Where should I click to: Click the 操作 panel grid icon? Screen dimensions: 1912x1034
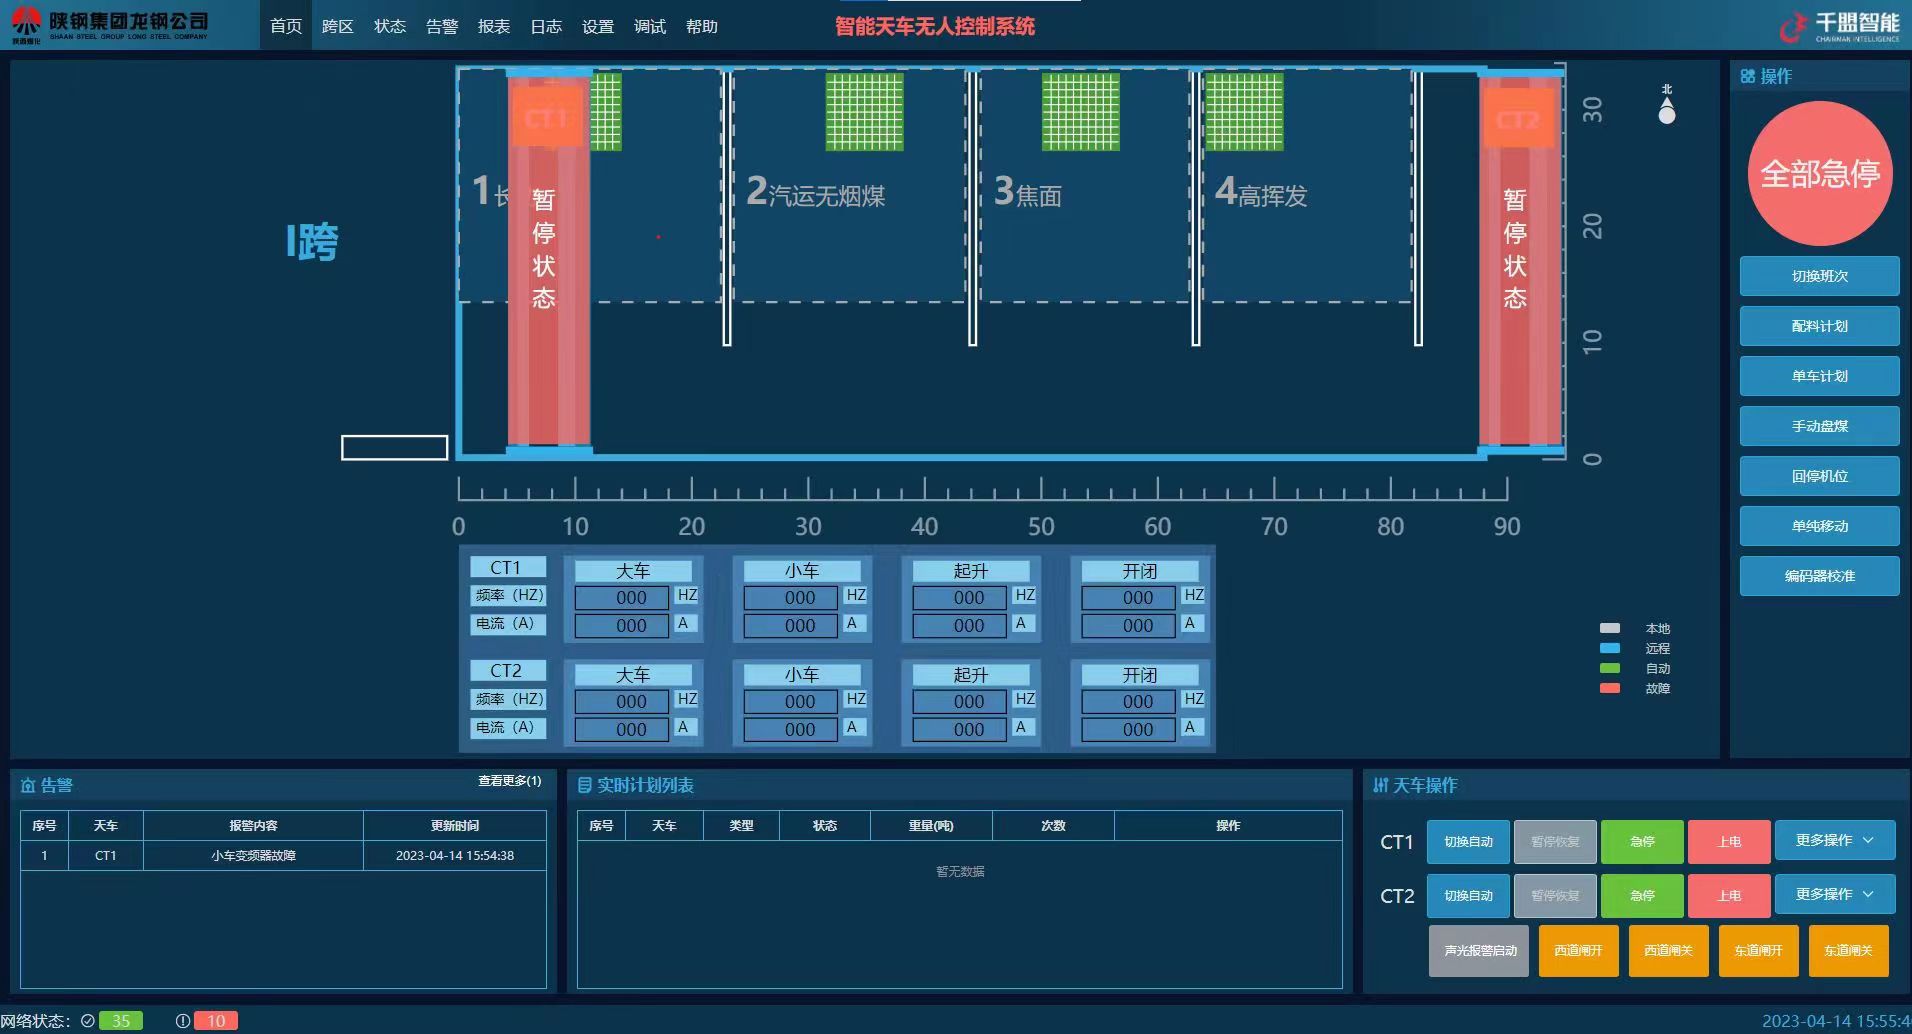(x=1747, y=76)
